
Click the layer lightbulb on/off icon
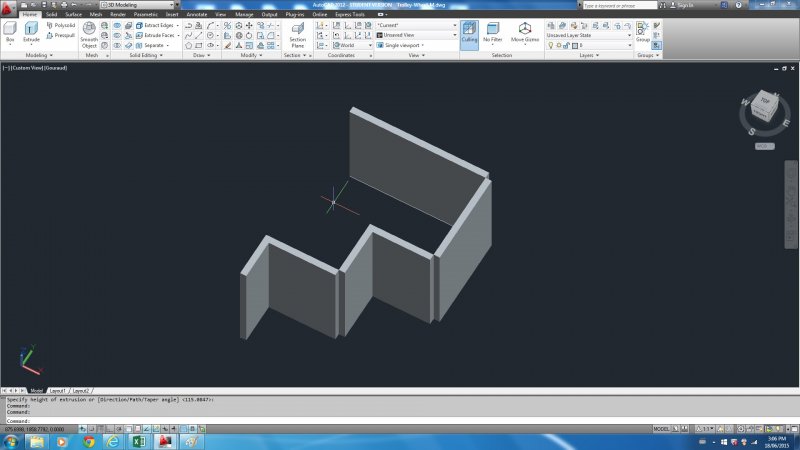point(551,45)
